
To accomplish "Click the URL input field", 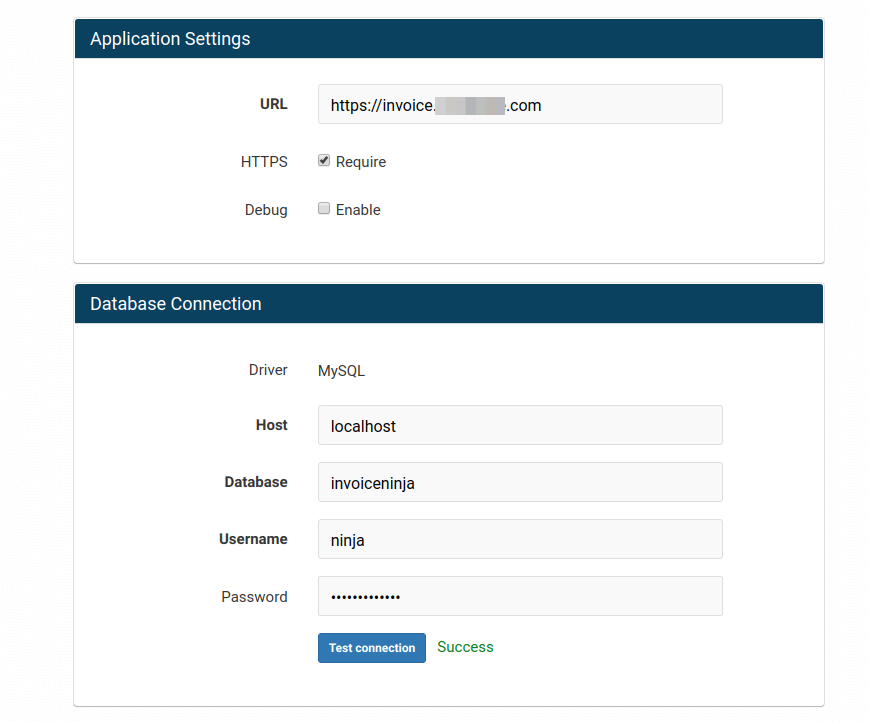I will [x=519, y=105].
